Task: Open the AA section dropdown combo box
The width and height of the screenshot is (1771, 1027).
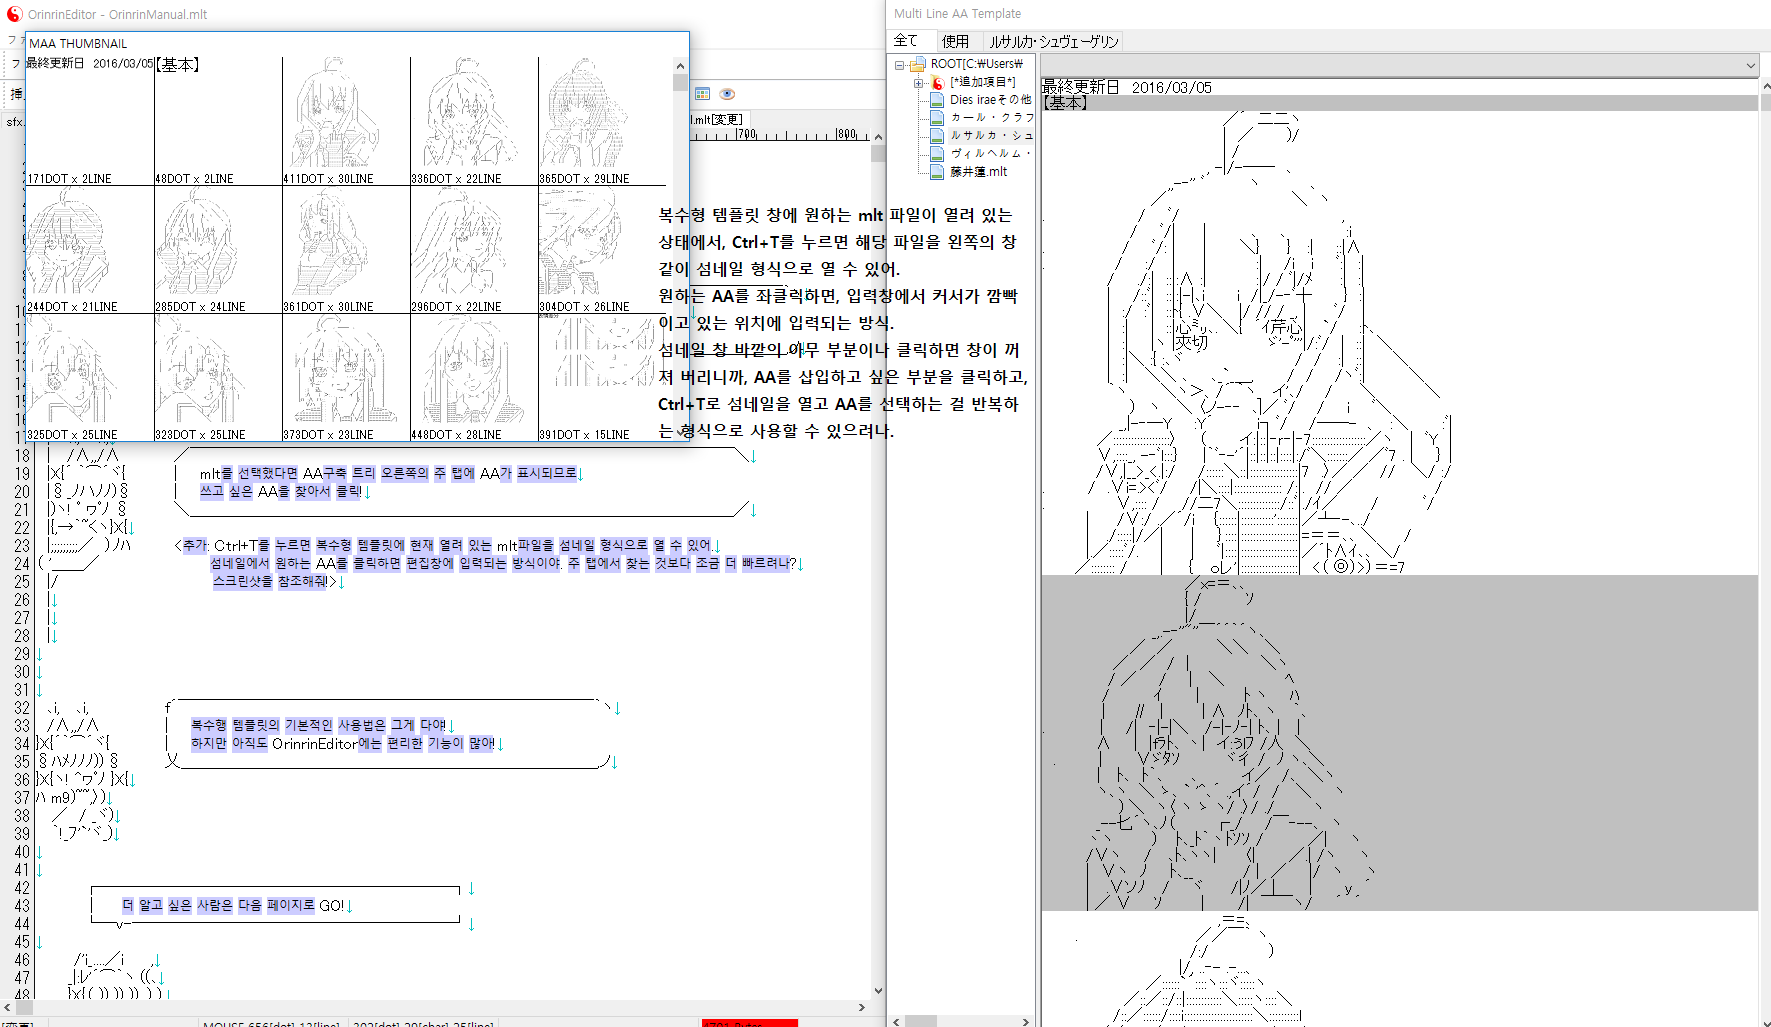Action: point(1399,65)
